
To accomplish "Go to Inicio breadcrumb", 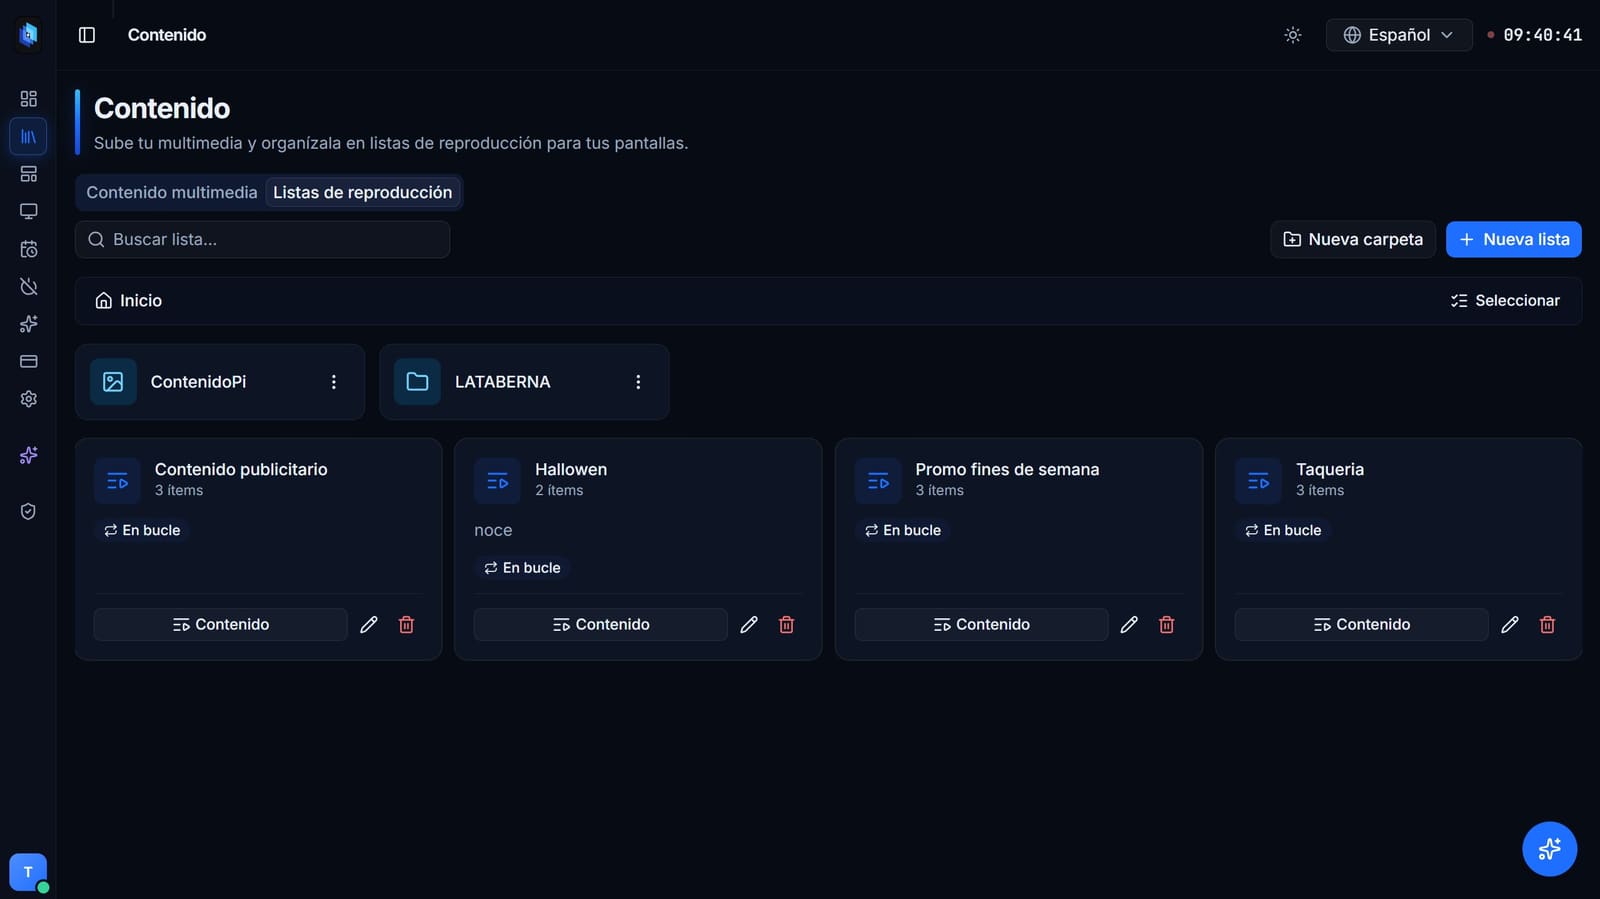I will 129,301.
